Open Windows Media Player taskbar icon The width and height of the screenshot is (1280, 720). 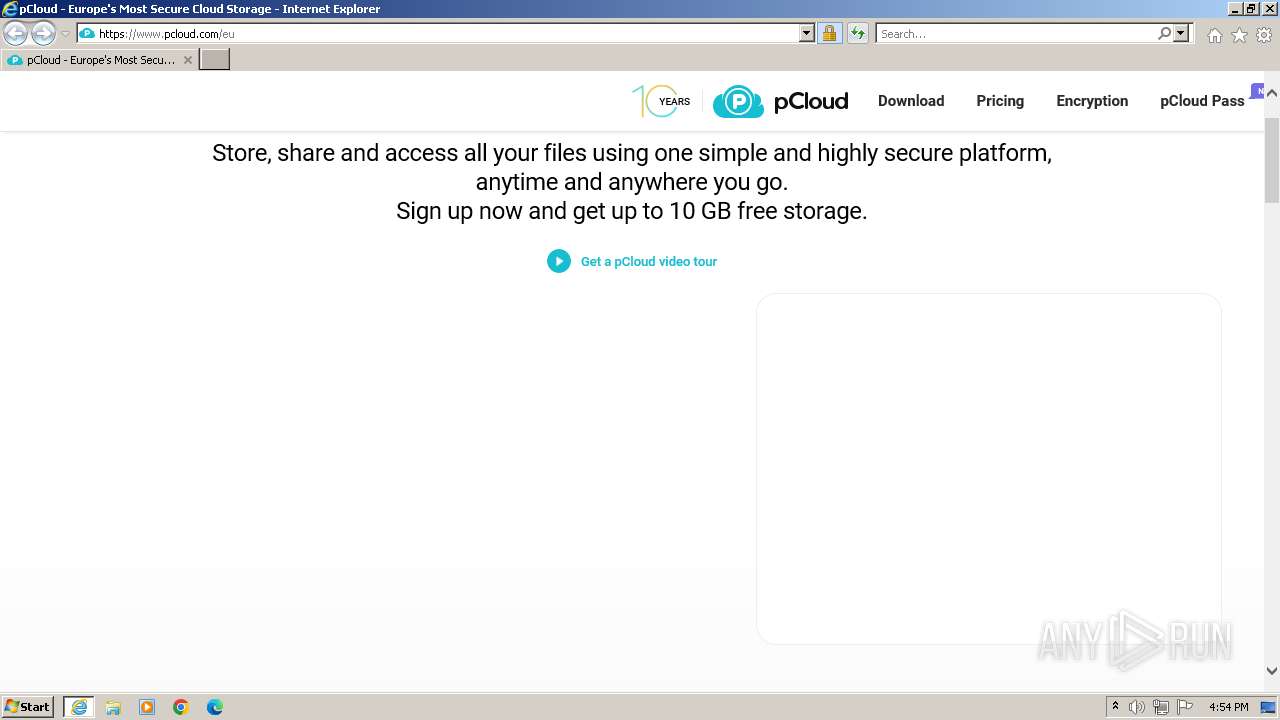(147, 707)
